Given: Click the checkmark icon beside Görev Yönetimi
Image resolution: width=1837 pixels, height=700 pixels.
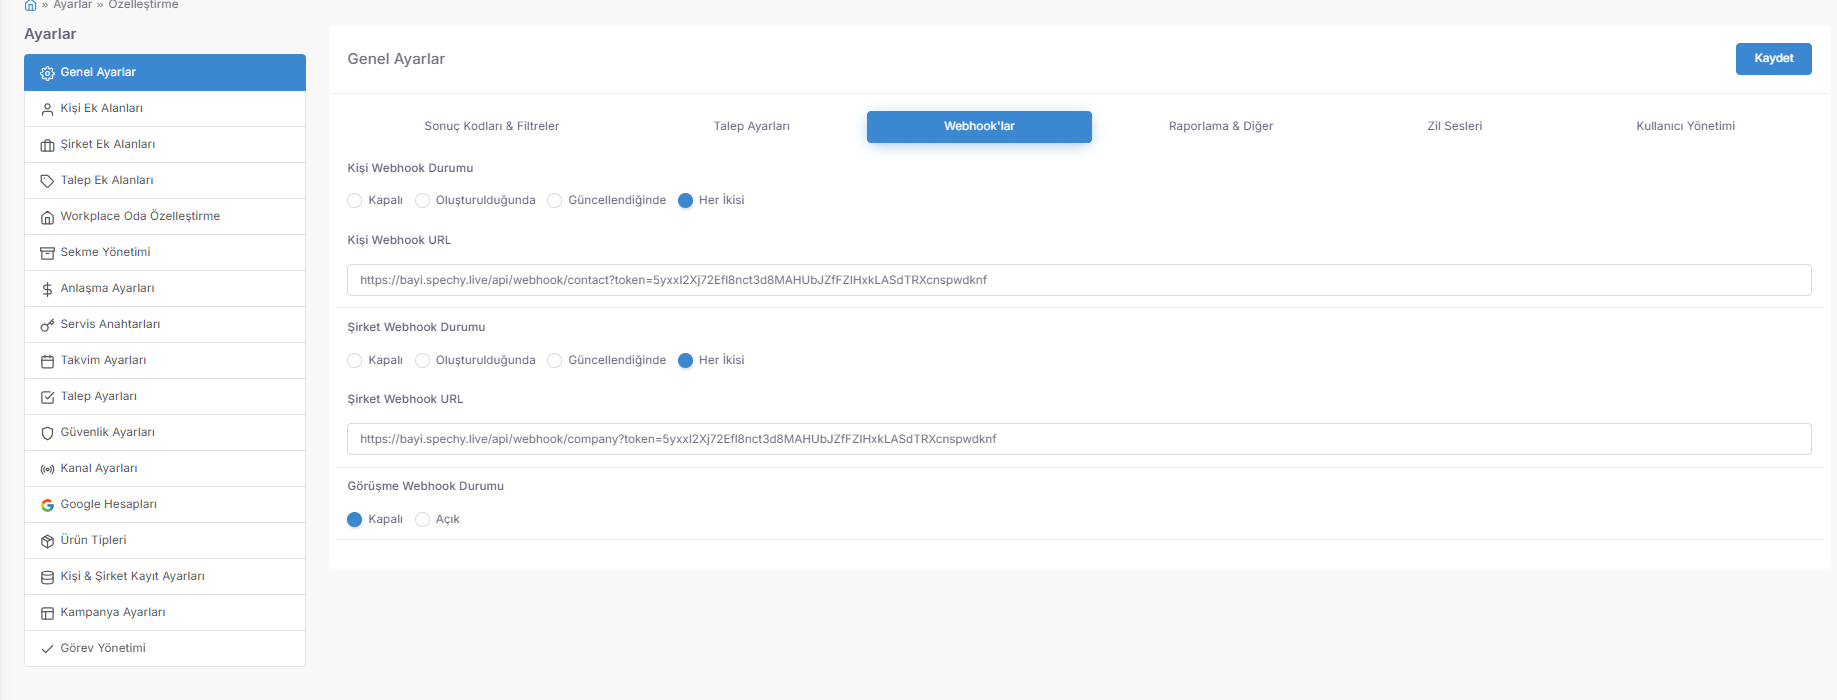Looking at the screenshot, I should click(x=47, y=649).
